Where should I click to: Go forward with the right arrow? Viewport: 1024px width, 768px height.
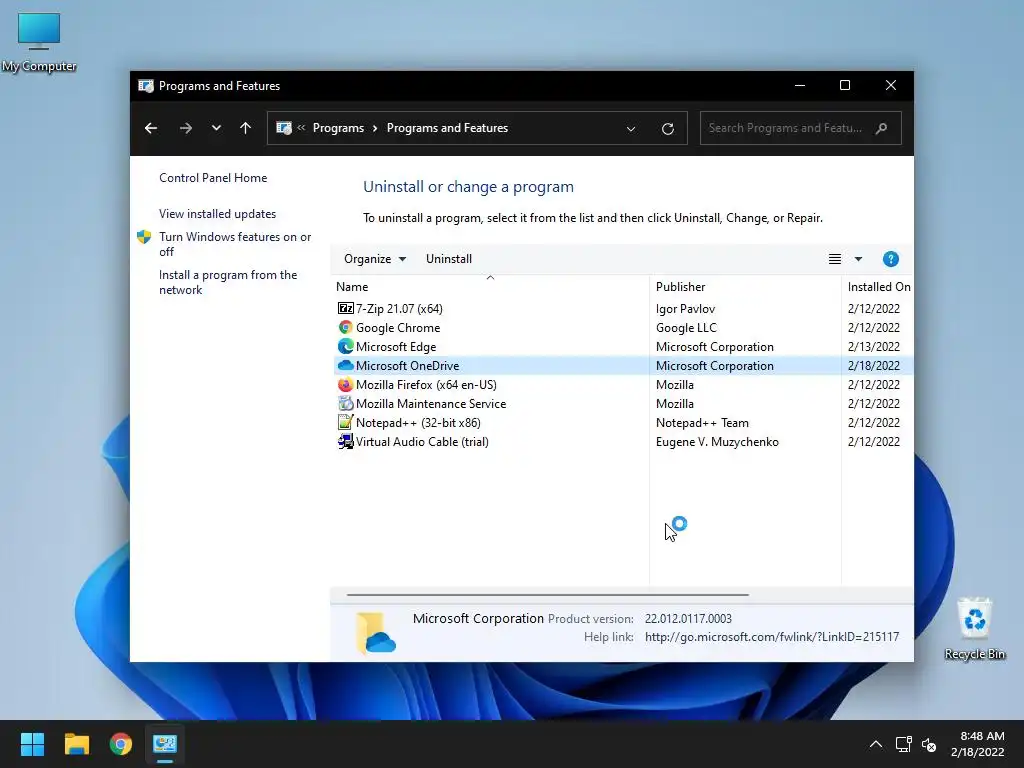tap(185, 128)
